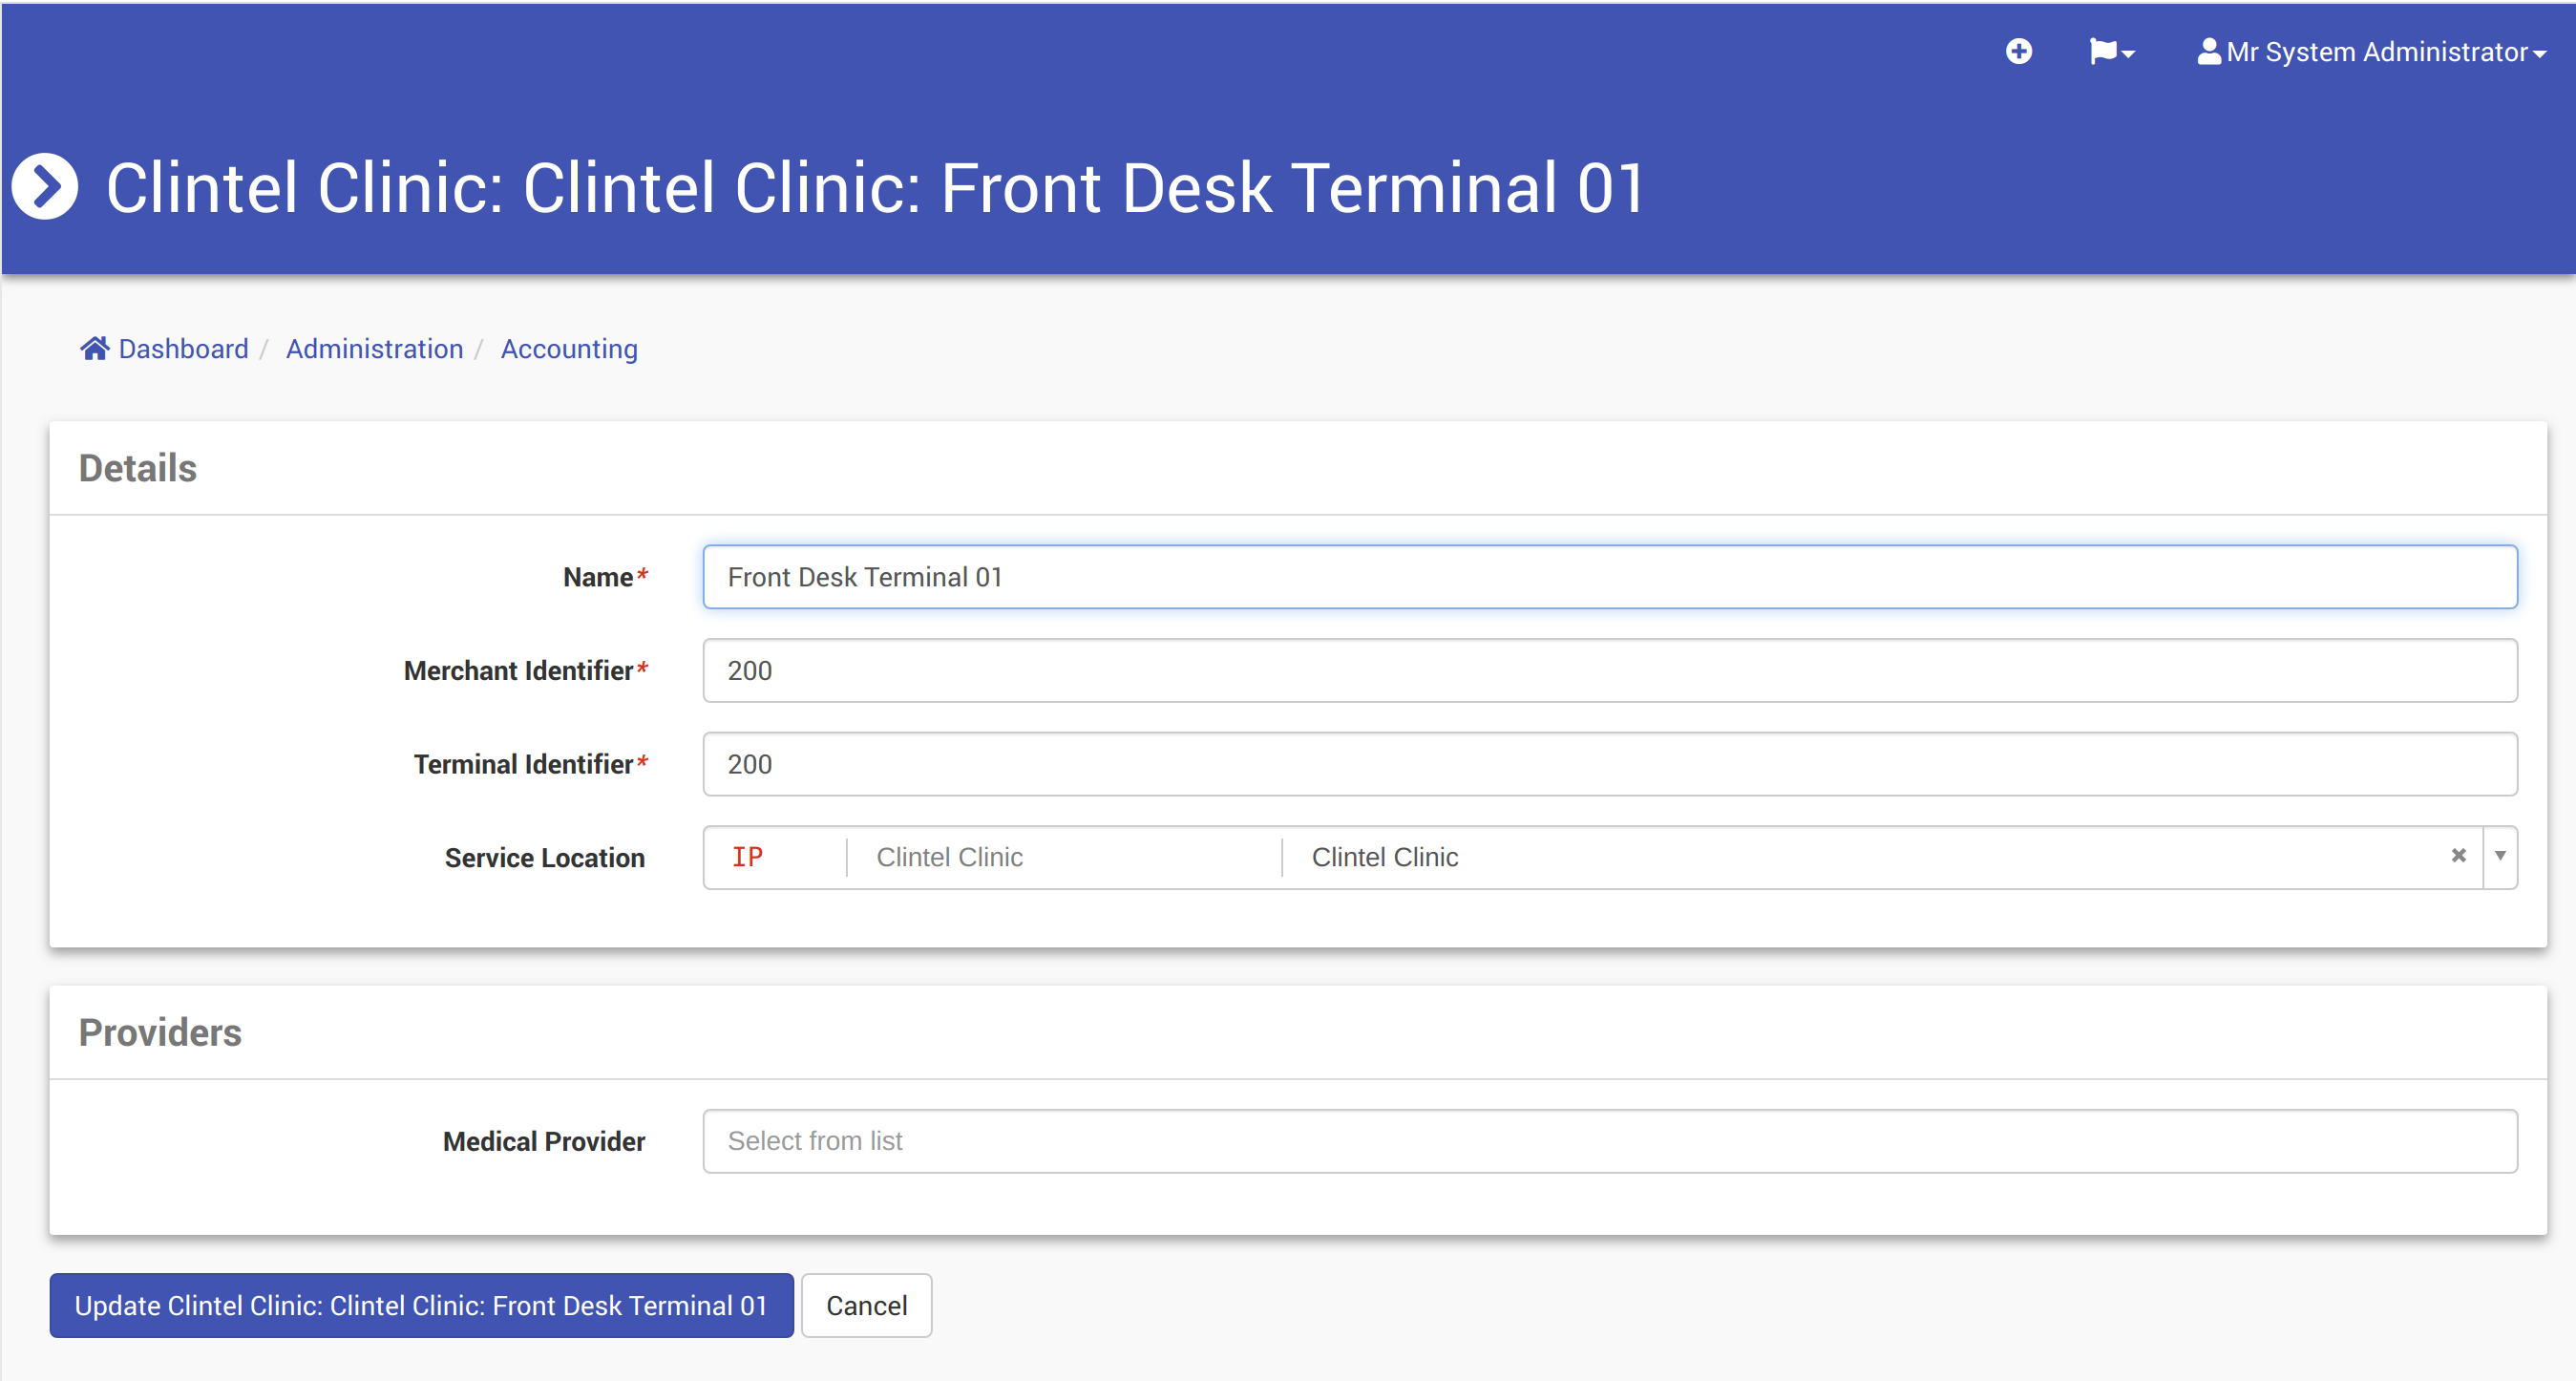Click the plus circle add icon

tap(2018, 51)
